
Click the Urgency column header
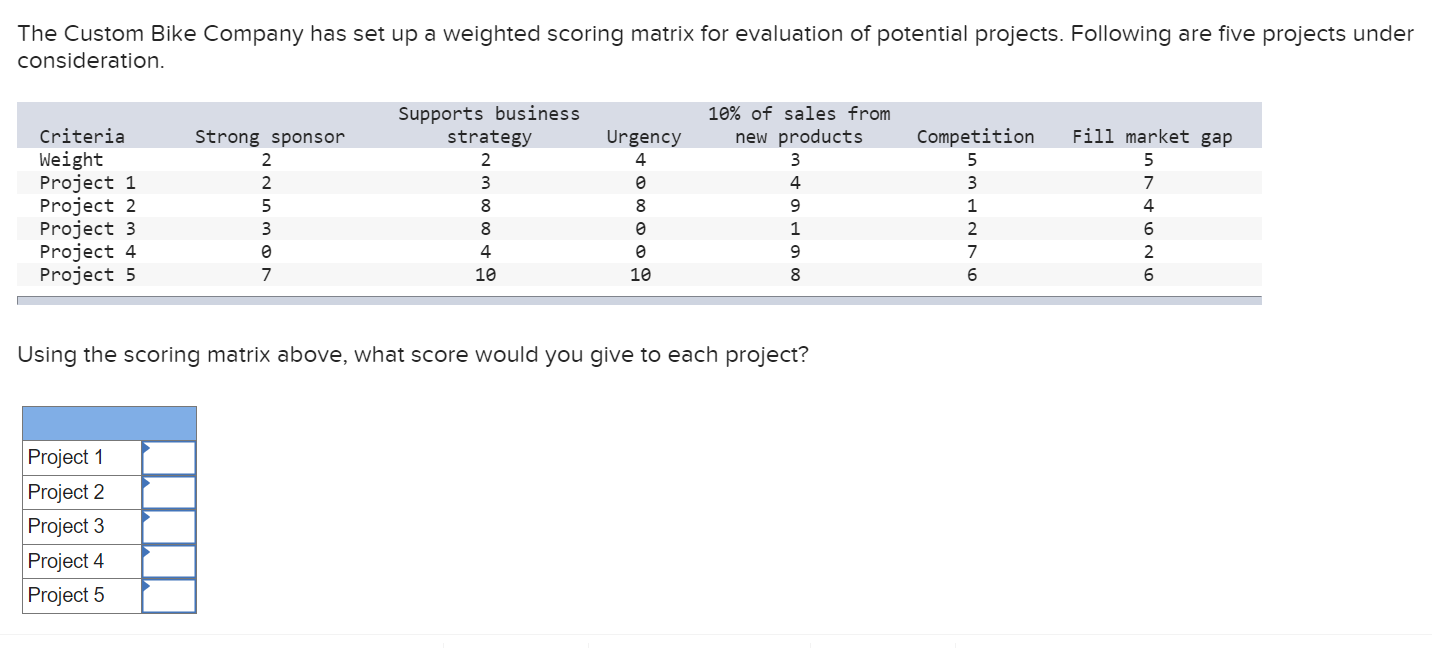(x=644, y=138)
